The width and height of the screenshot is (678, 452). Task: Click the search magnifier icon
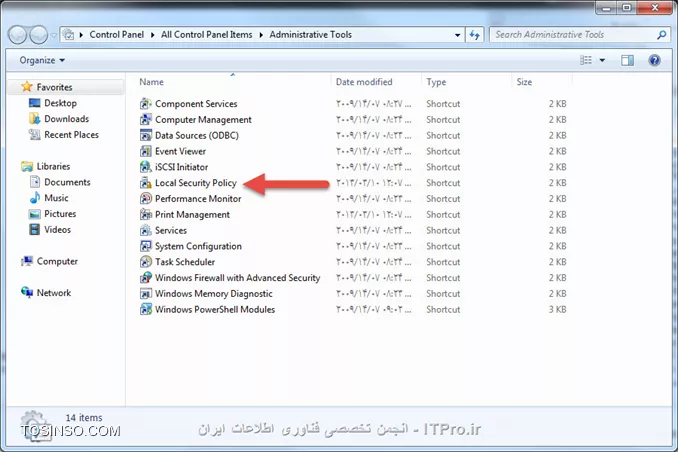point(662,35)
